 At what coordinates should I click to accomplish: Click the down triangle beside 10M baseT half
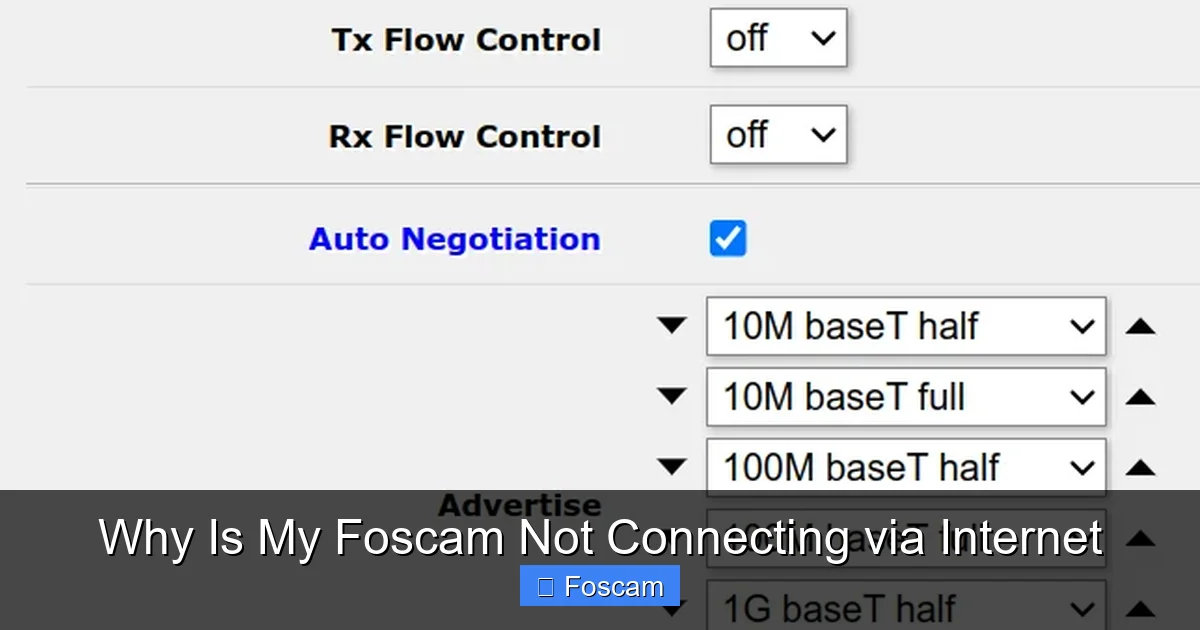point(672,325)
